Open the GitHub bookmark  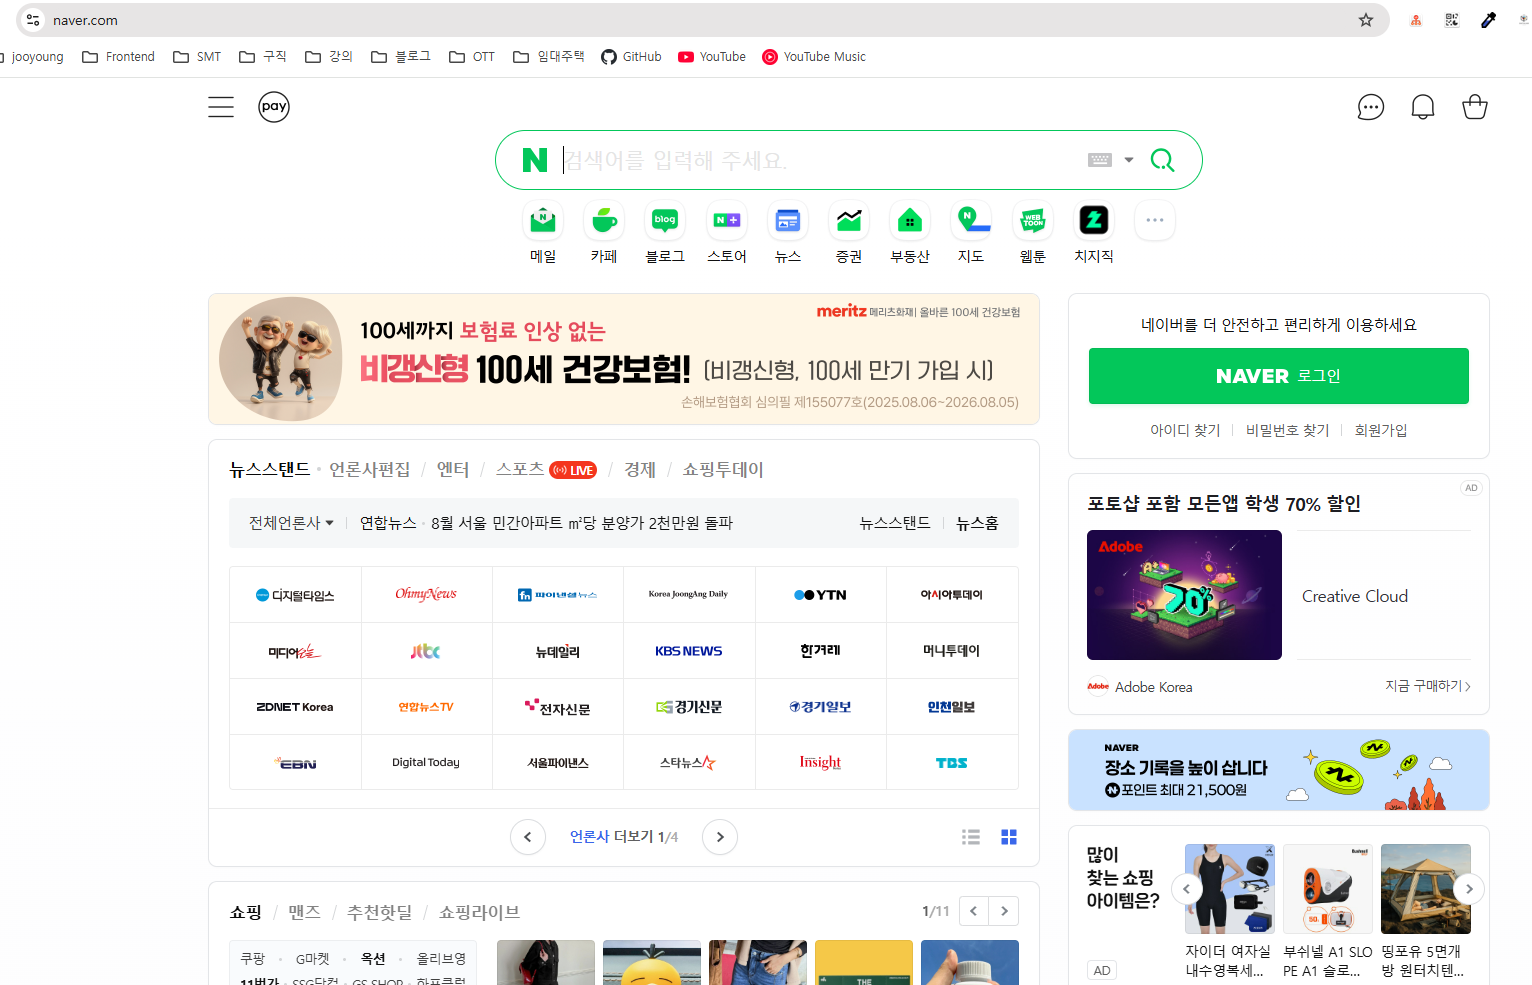[631, 57]
